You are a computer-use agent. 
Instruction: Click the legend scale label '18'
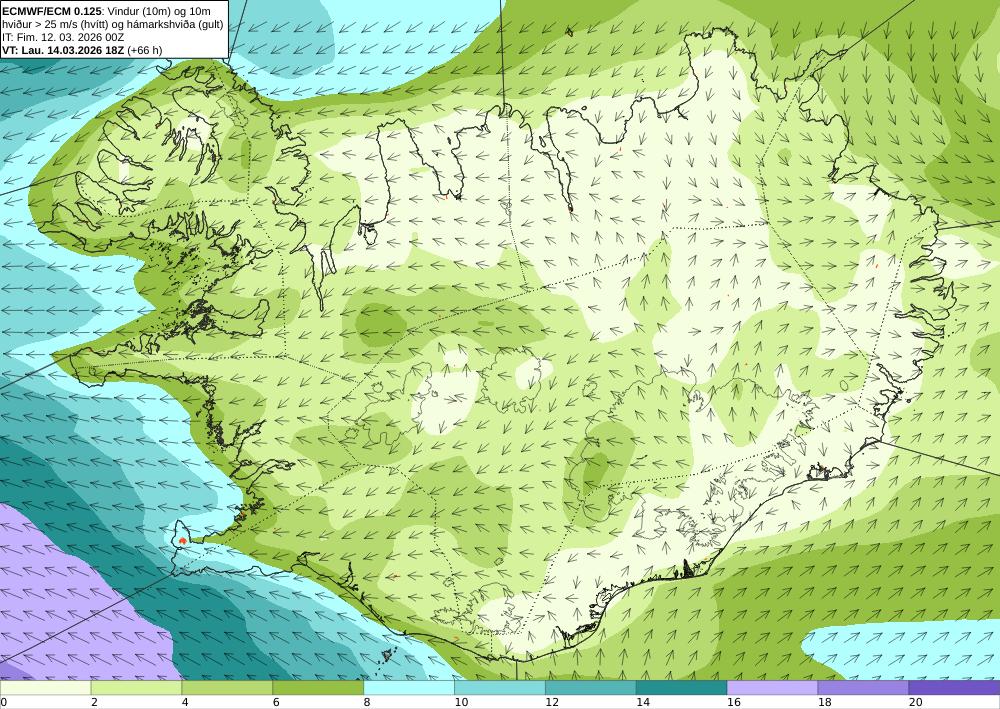(825, 703)
